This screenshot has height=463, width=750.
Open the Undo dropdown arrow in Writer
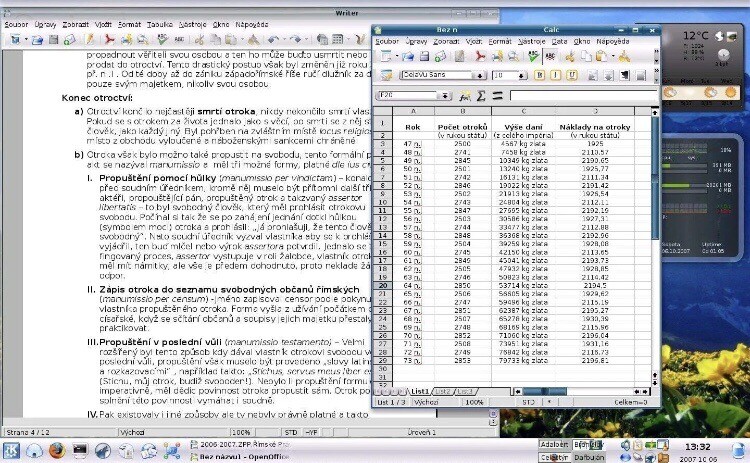284,40
